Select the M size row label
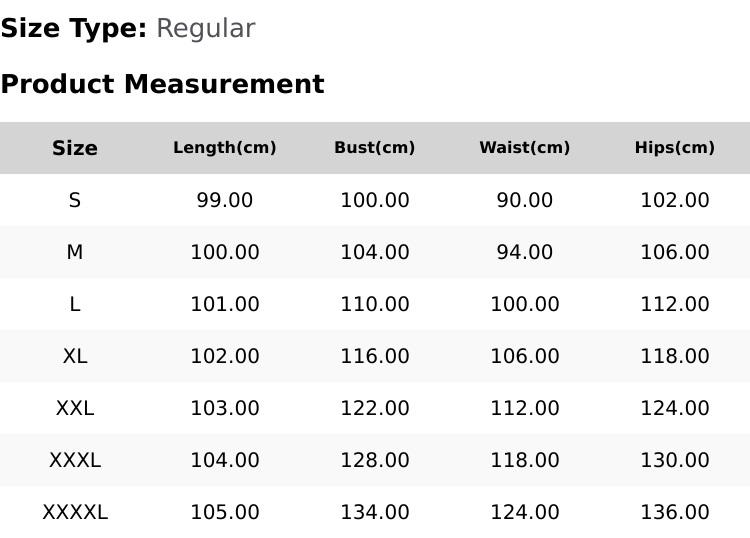This screenshot has height=538, width=750. pos(75,252)
